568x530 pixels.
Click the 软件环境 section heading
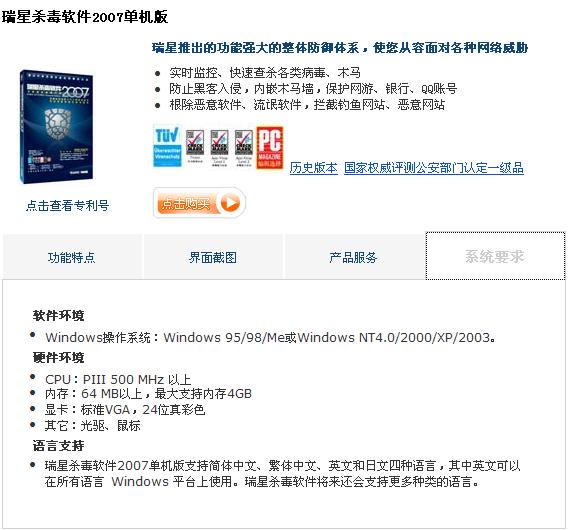58,316
